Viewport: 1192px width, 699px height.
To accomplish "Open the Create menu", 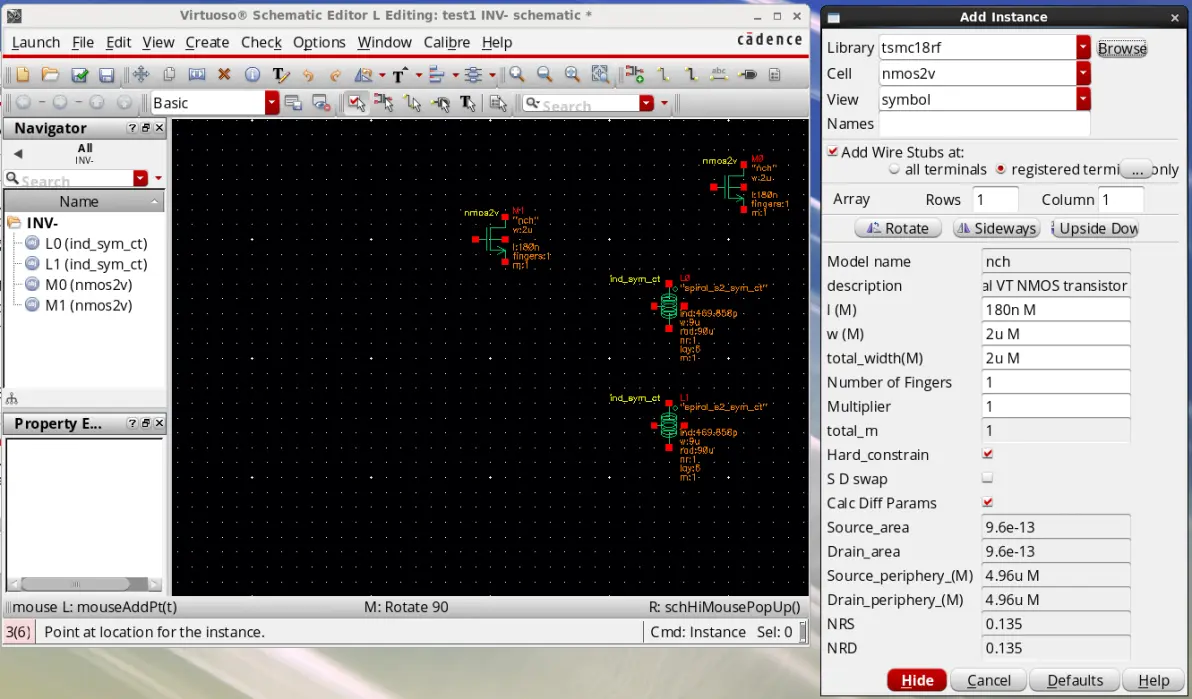I will pos(207,43).
